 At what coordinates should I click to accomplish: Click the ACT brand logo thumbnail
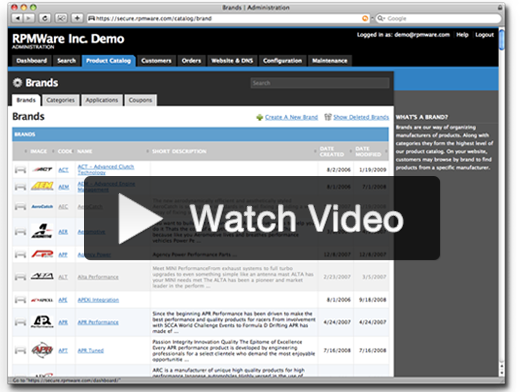[42, 170]
